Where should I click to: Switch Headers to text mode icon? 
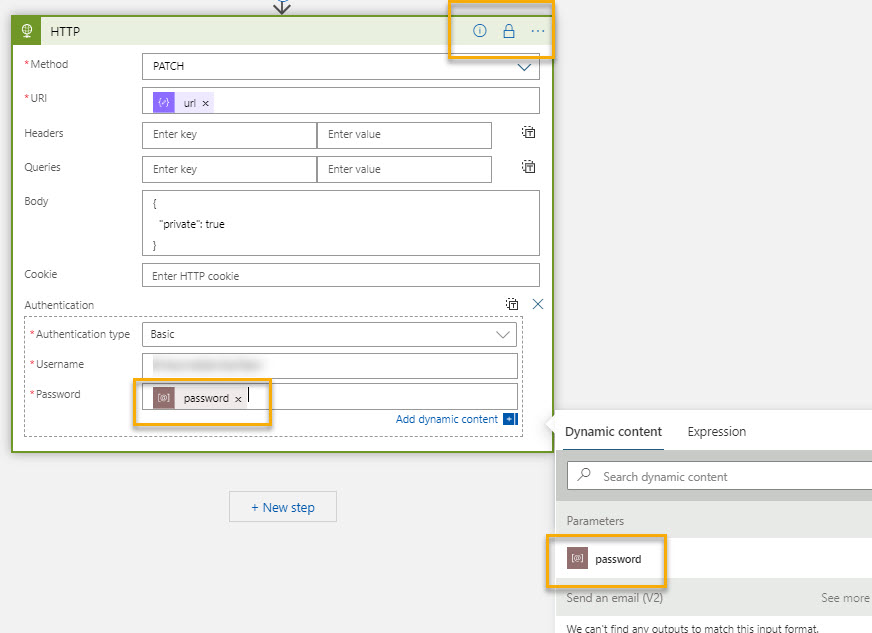pos(528,132)
